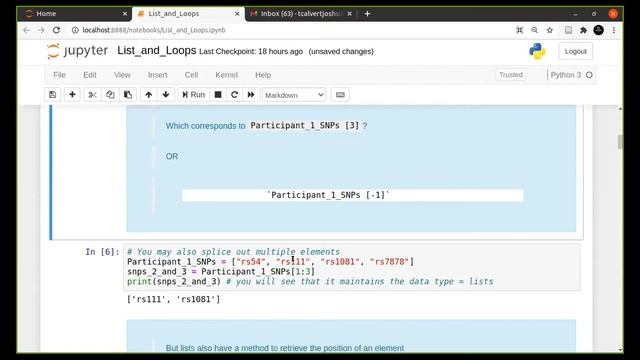Open the browser profile avatar

pyautogui.click(x=598, y=30)
